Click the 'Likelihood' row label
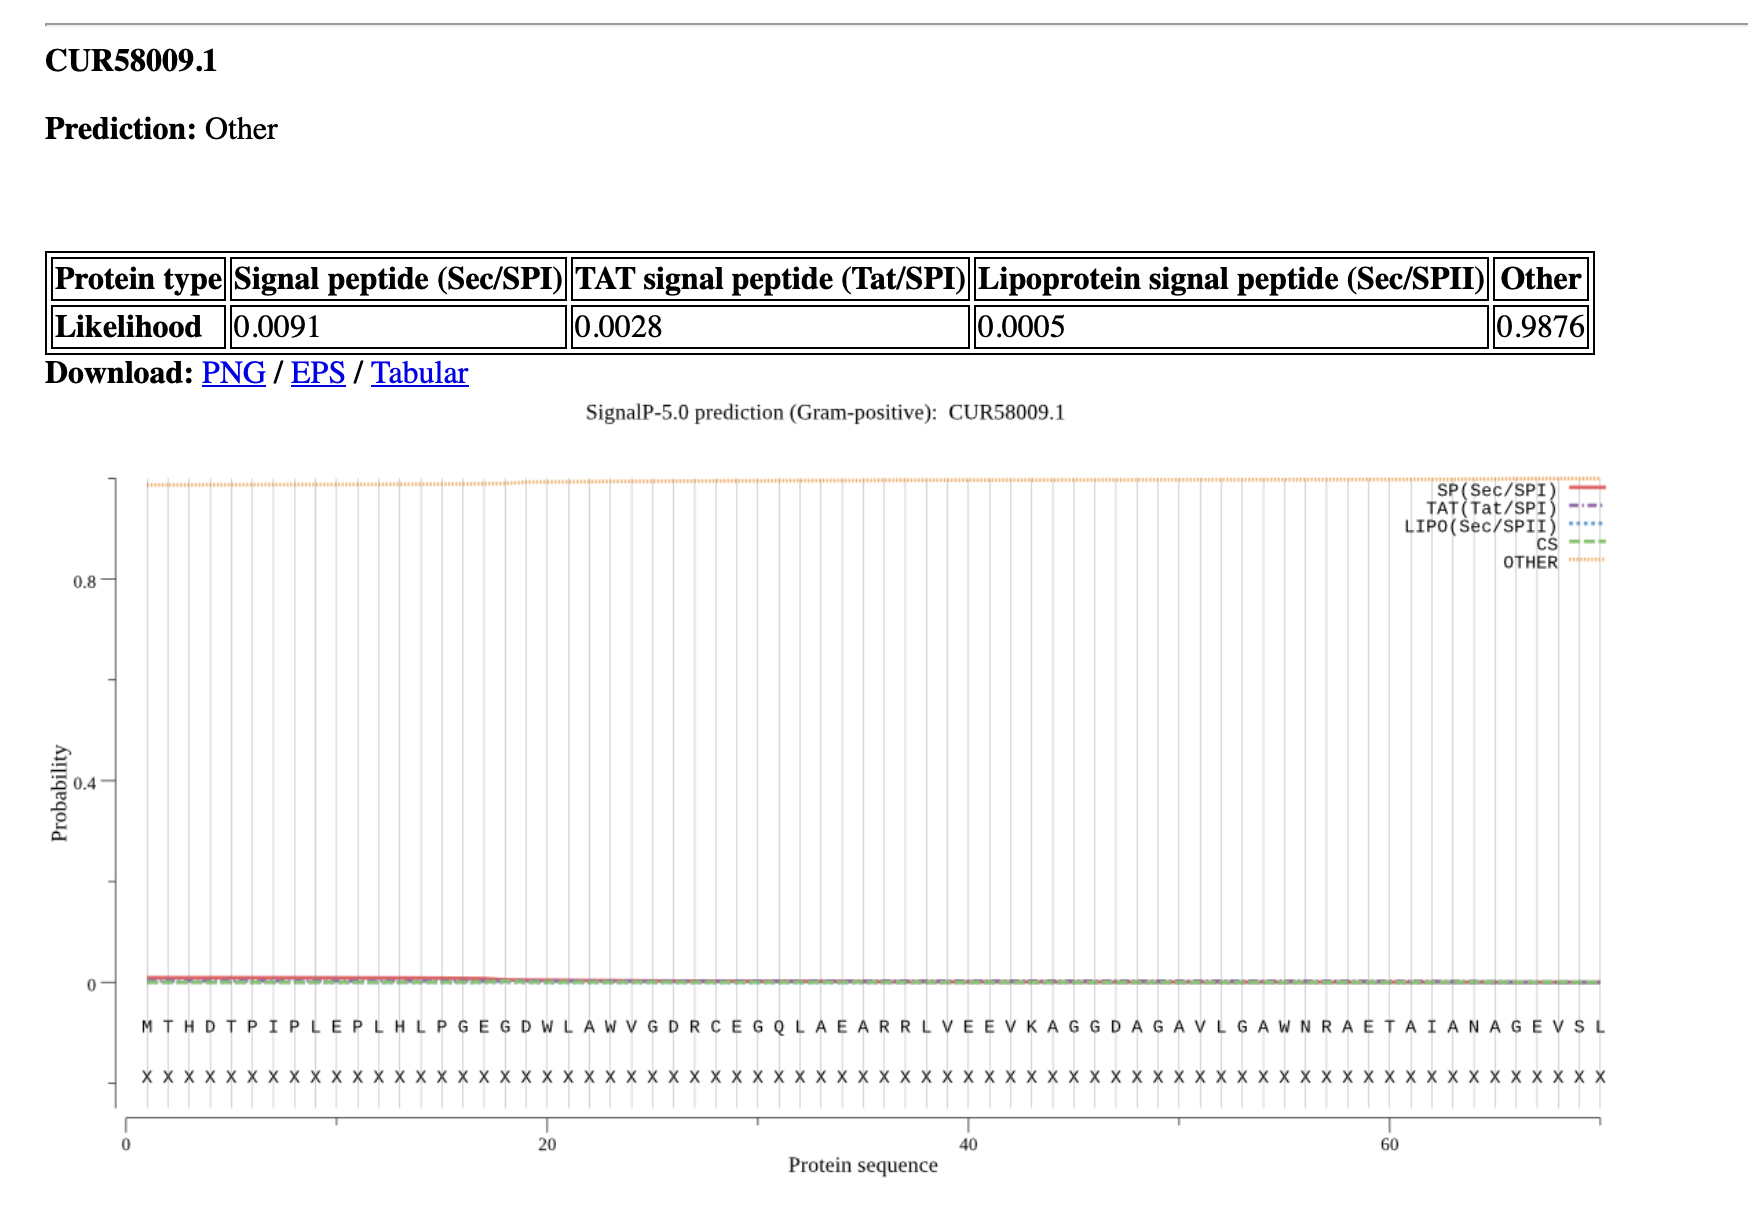The height and width of the screenshot is (1215, 1748). tap(138, 327)
